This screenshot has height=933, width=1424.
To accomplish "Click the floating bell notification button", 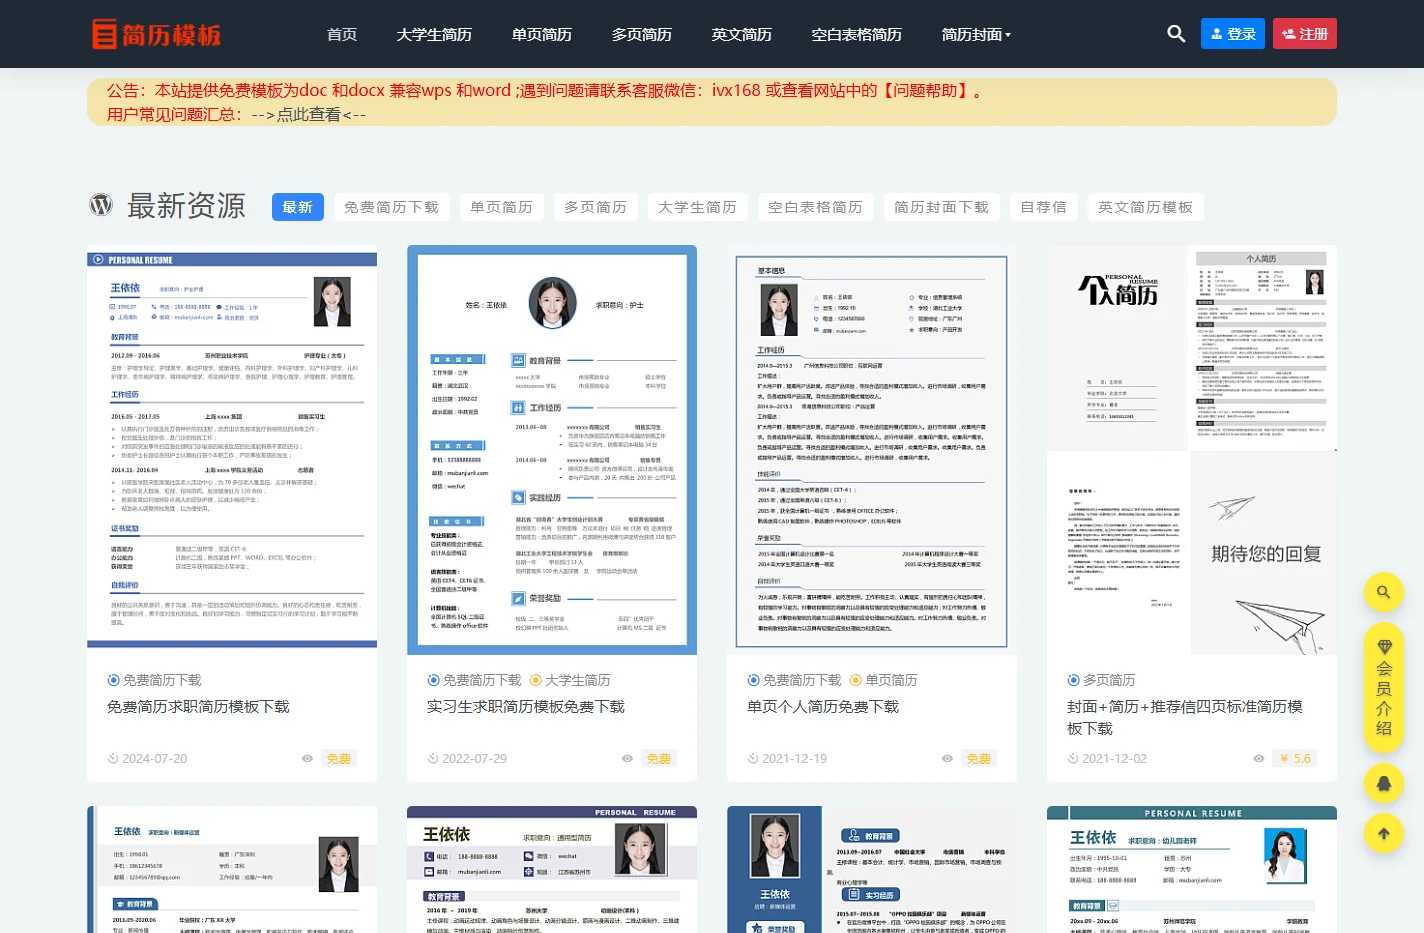I will tap(1384, 784).
